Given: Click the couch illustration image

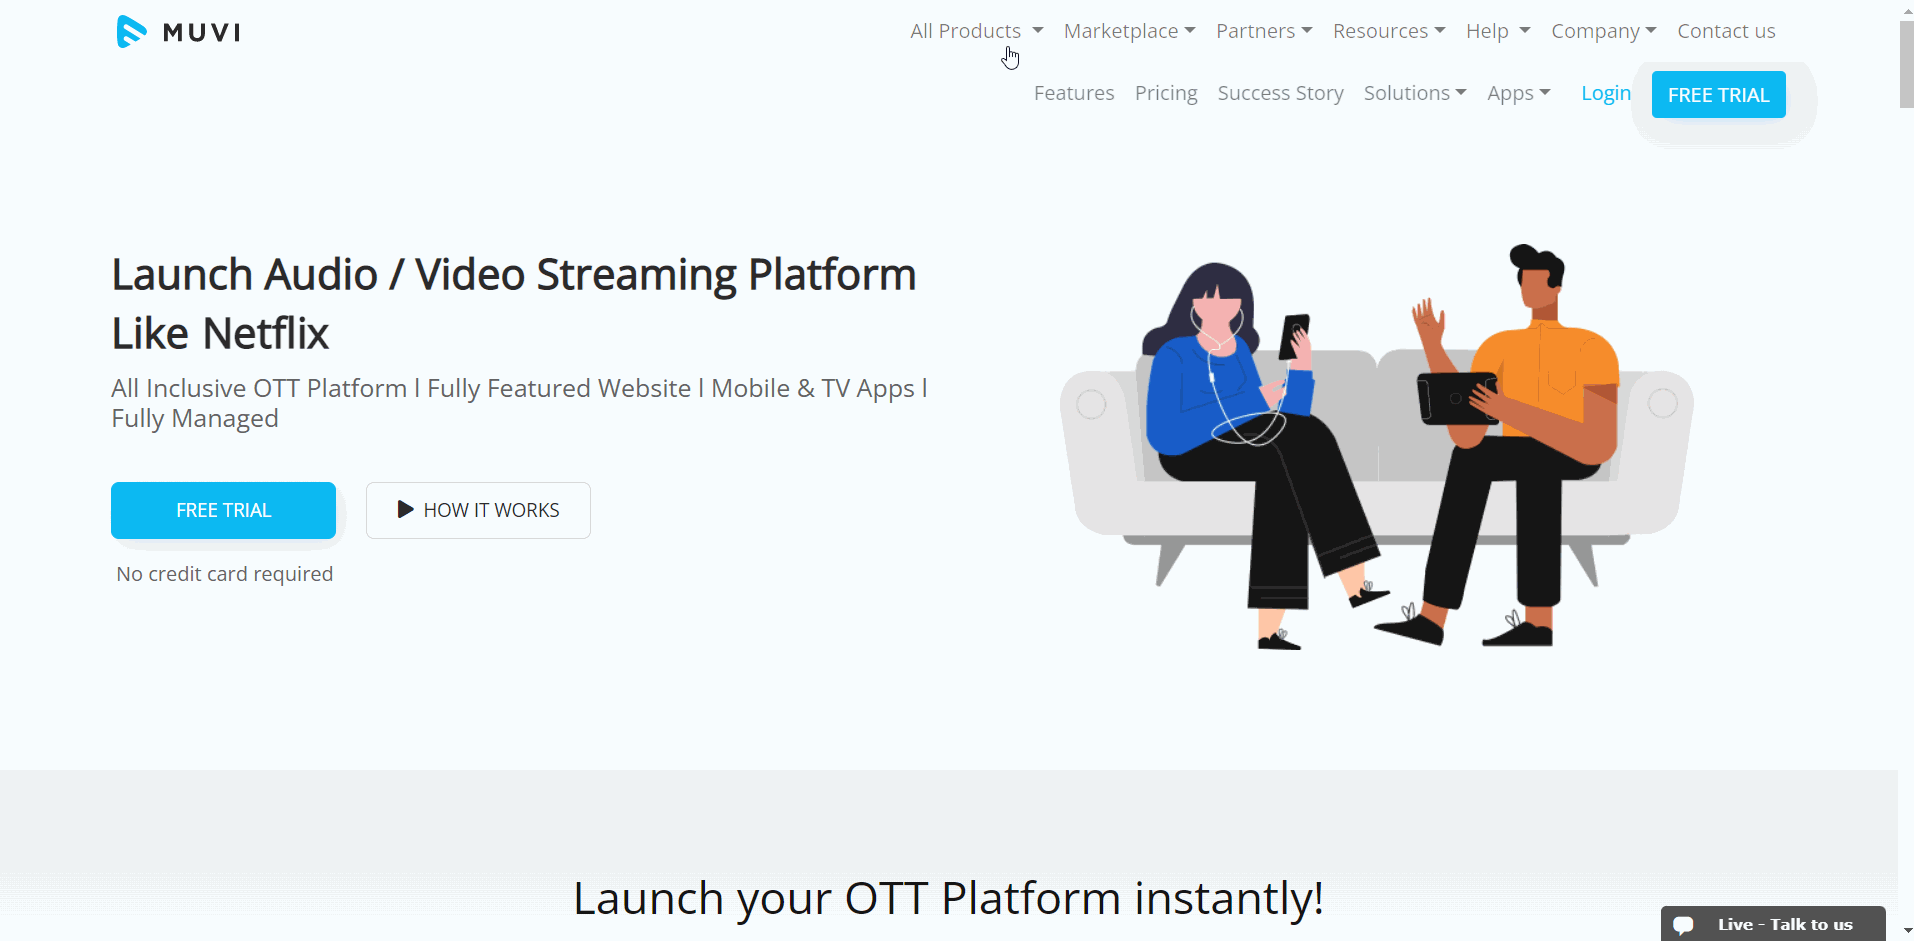Looking at the screenshot, I should (x=1376, y=447).
